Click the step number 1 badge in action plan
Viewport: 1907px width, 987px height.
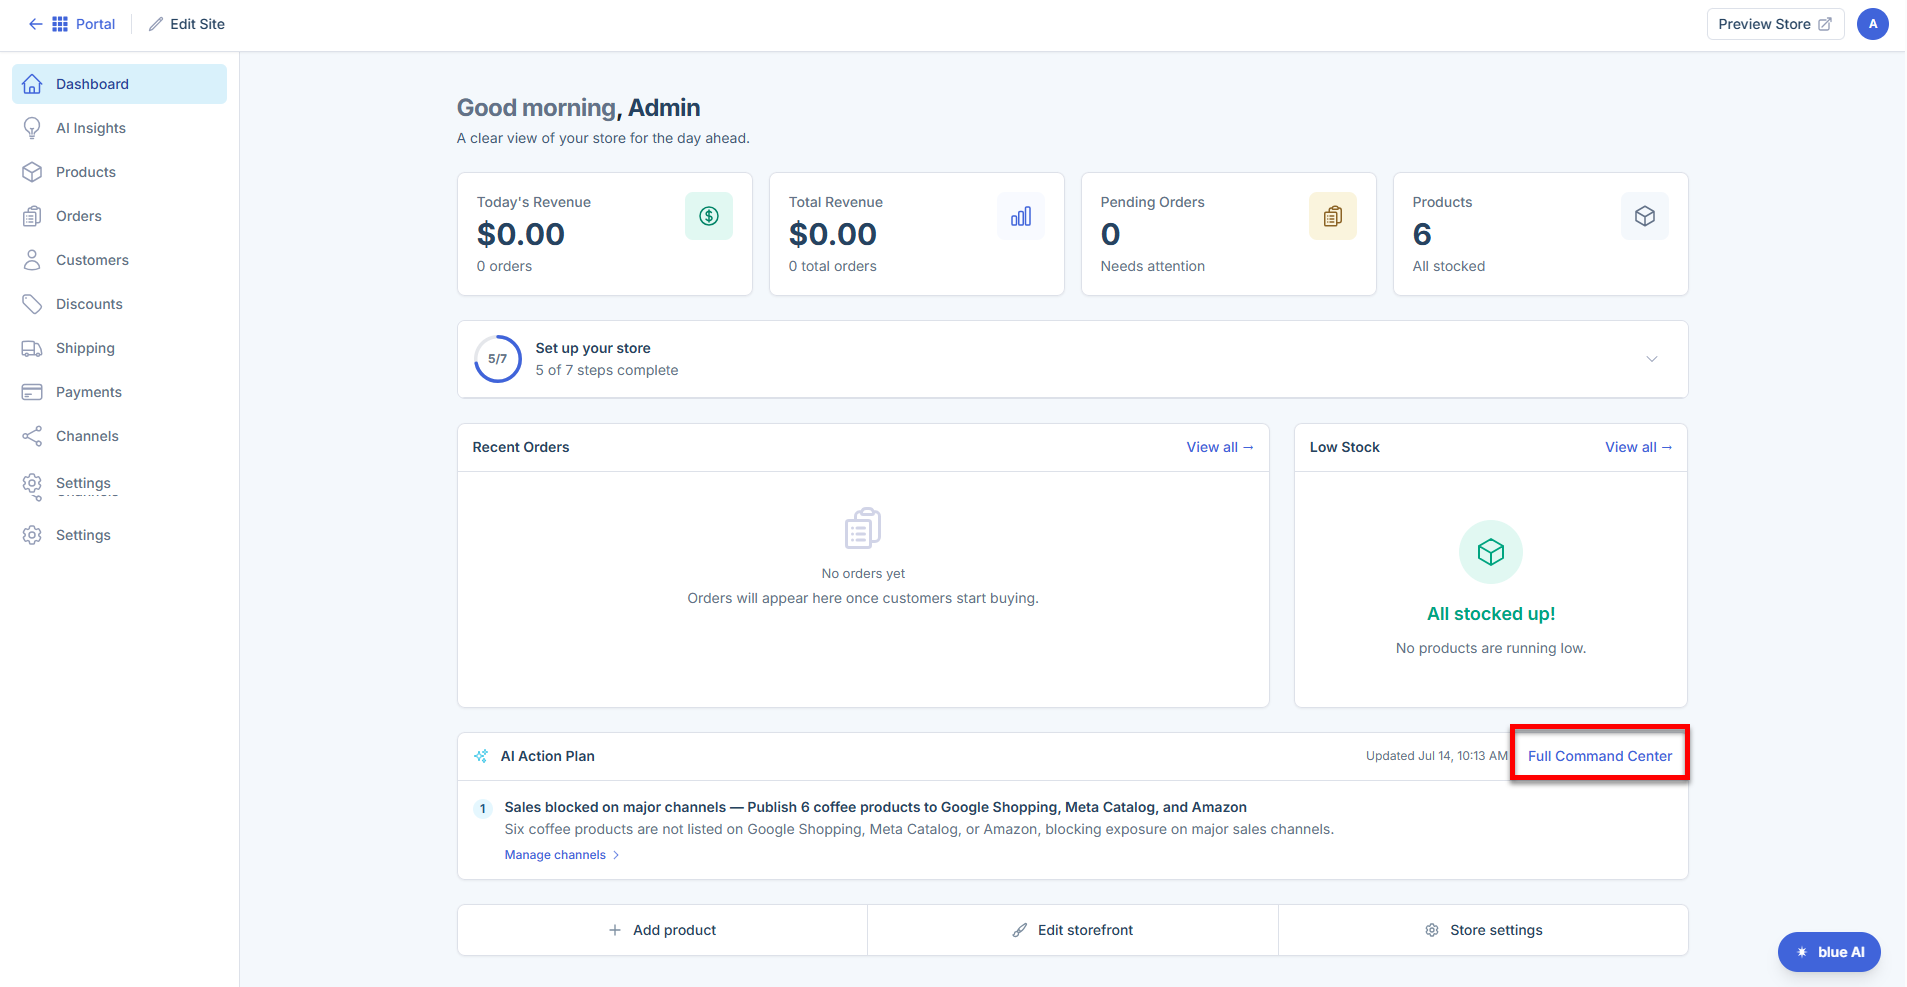point(483,808)
